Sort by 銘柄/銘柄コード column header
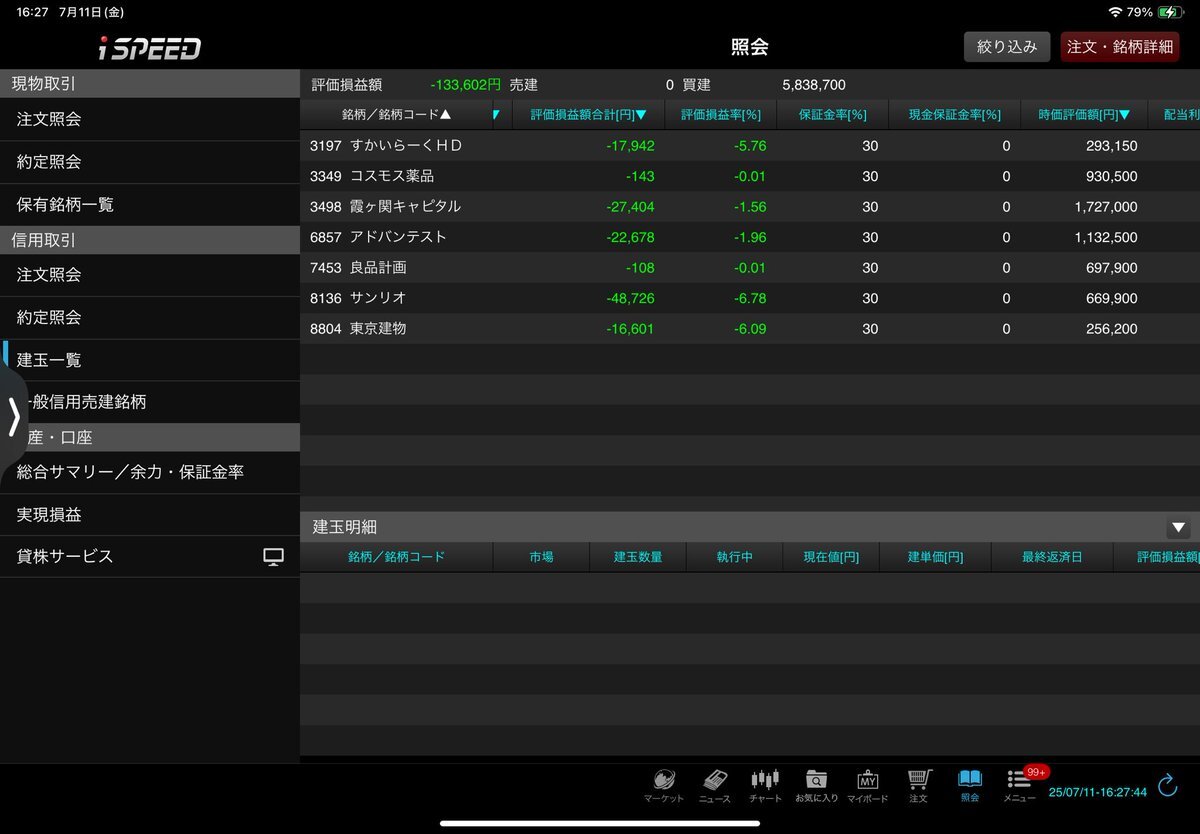The image size is (1200, 834). 397,115
